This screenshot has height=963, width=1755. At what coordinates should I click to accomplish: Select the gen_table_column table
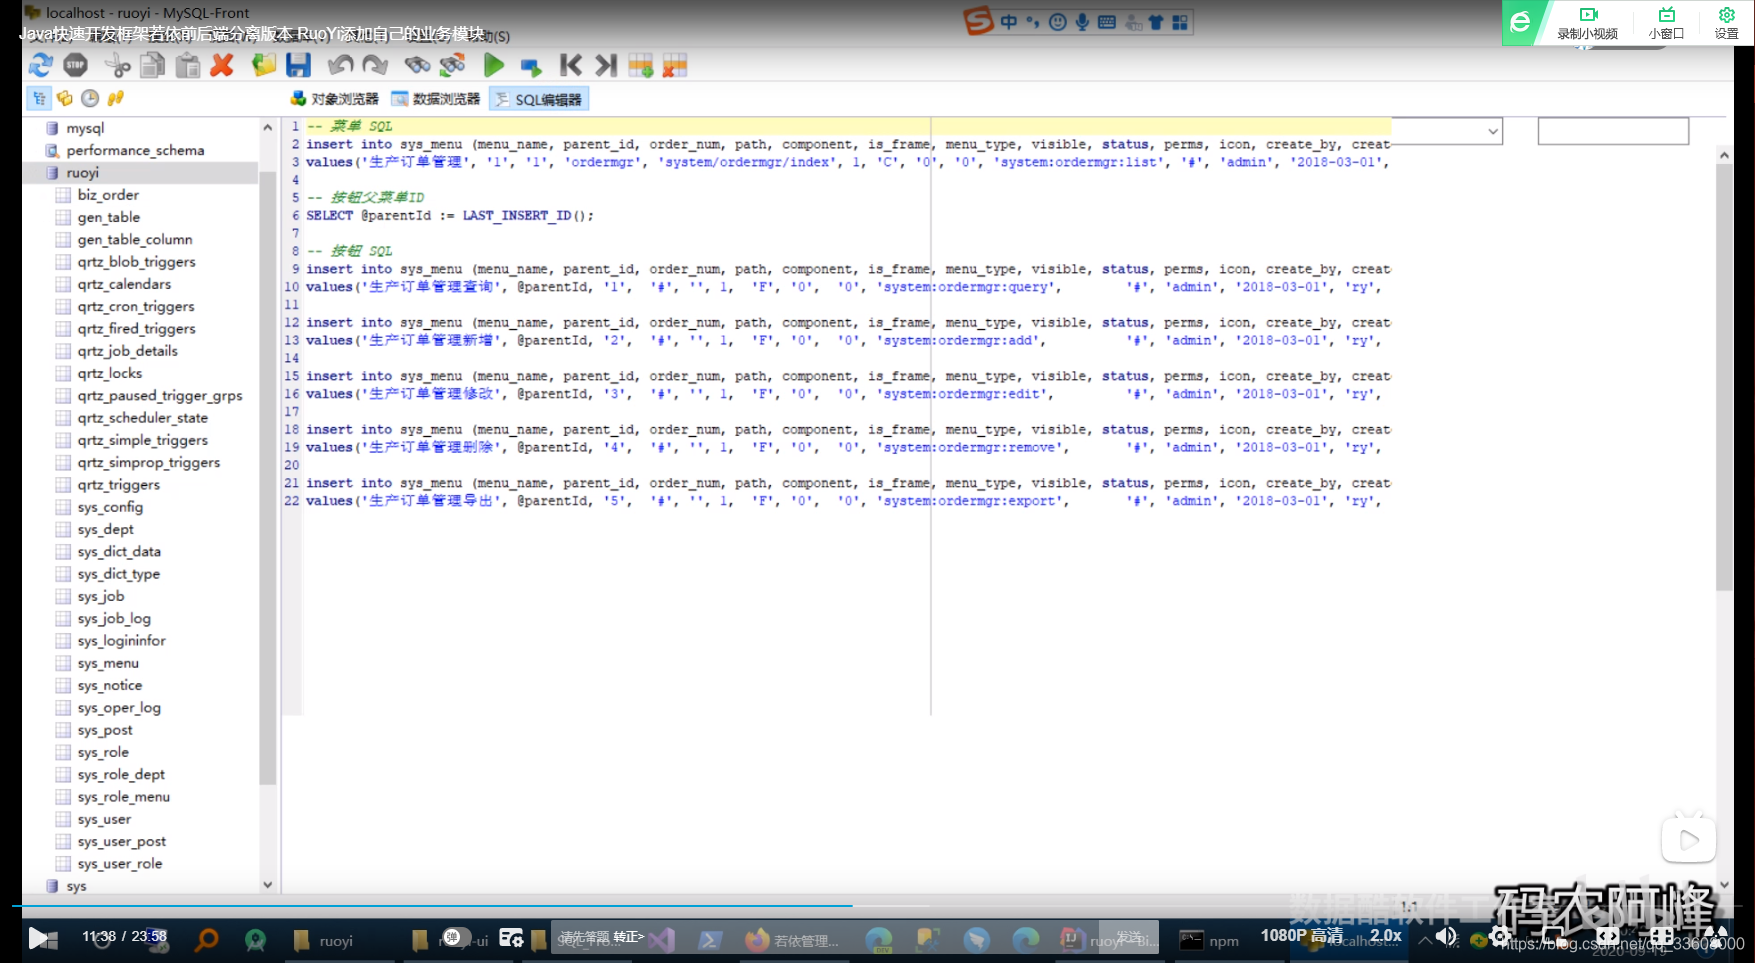[135, 239]
